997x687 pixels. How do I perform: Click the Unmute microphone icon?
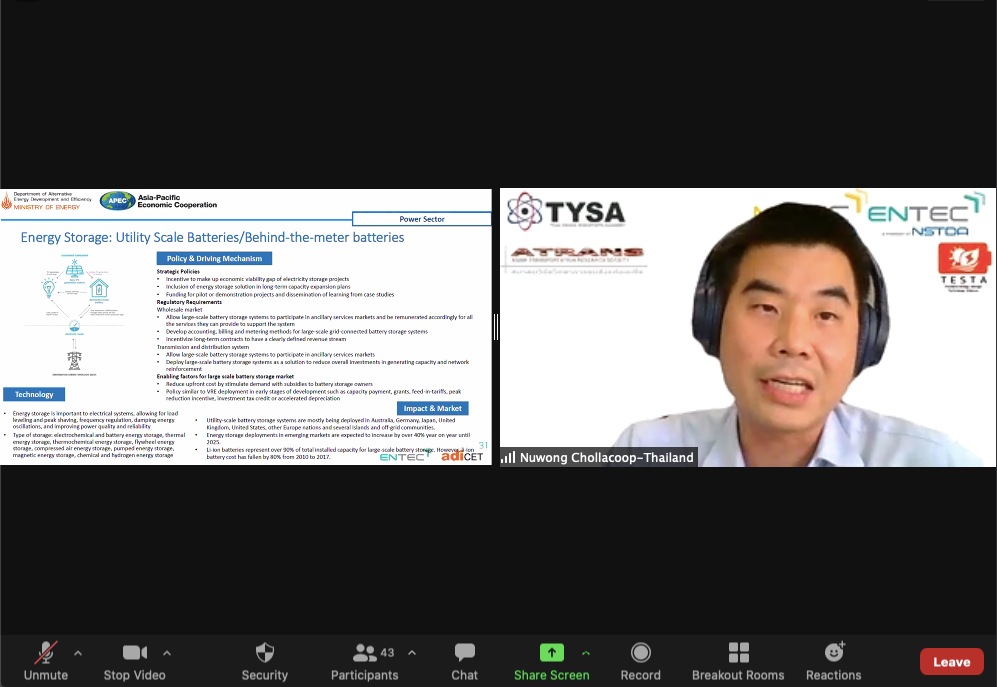pyautogui.click(x=46, y=653)
